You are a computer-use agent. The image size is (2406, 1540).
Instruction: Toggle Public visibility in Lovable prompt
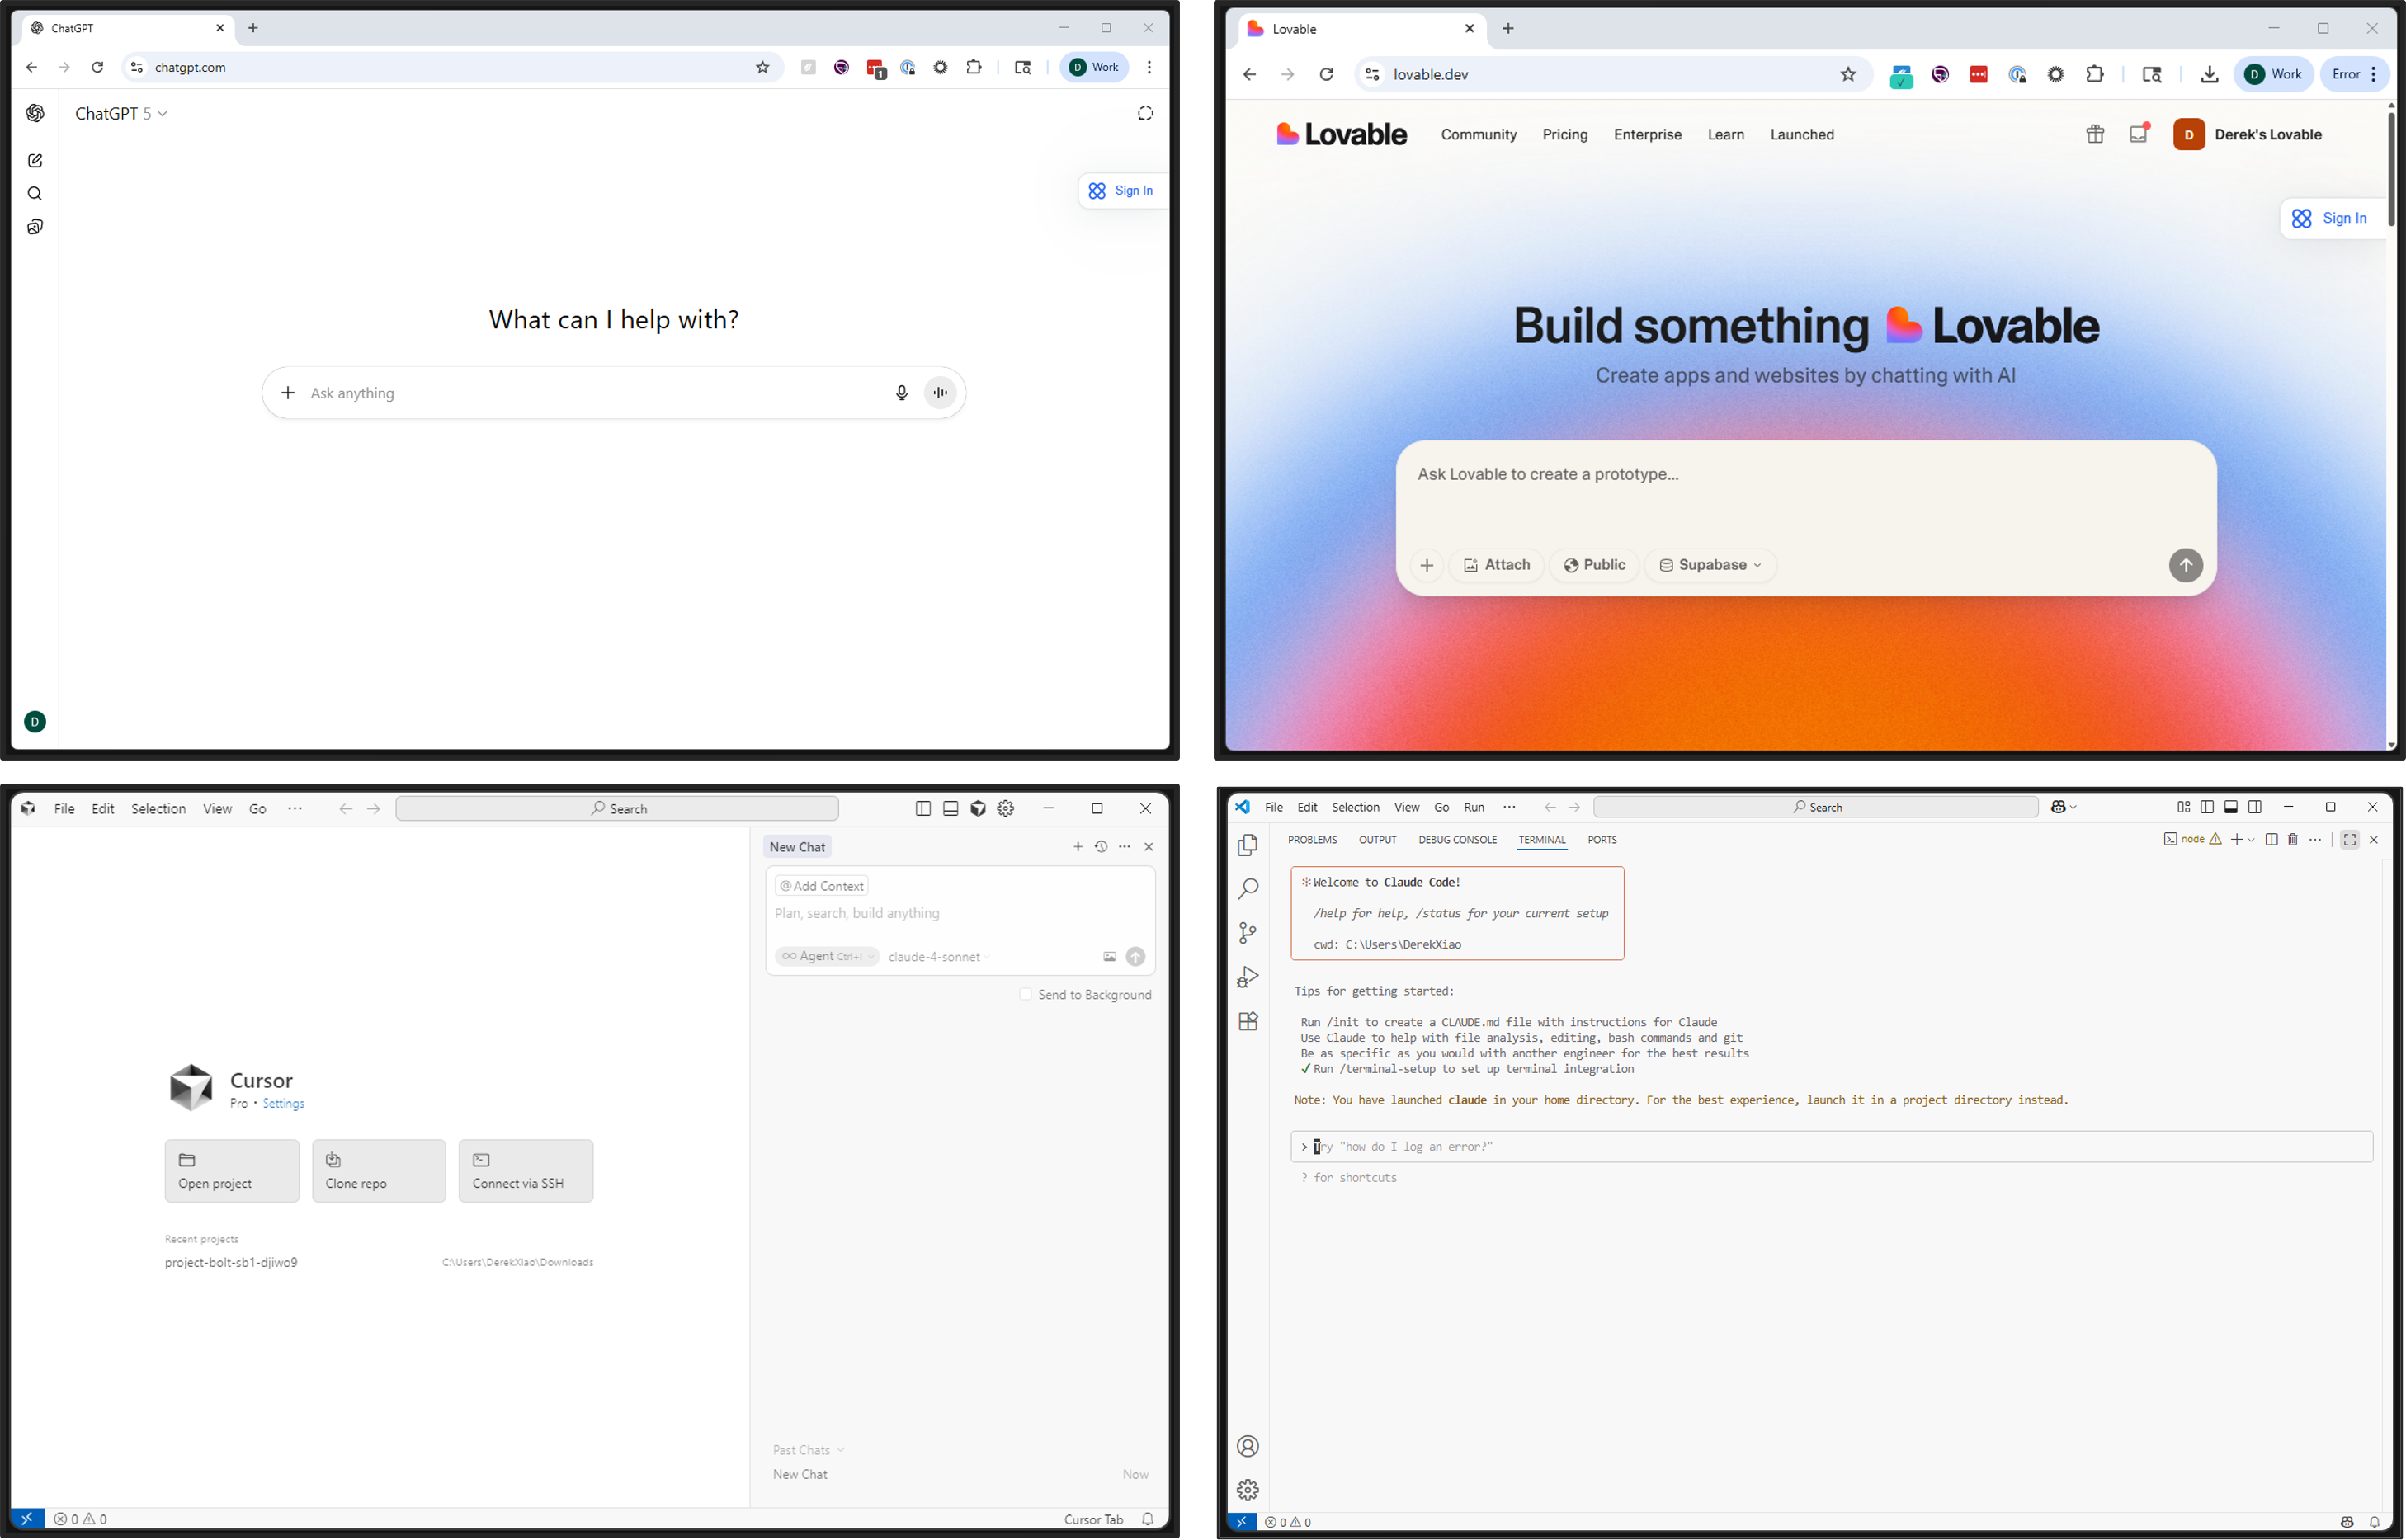[x=1594, y=565]
